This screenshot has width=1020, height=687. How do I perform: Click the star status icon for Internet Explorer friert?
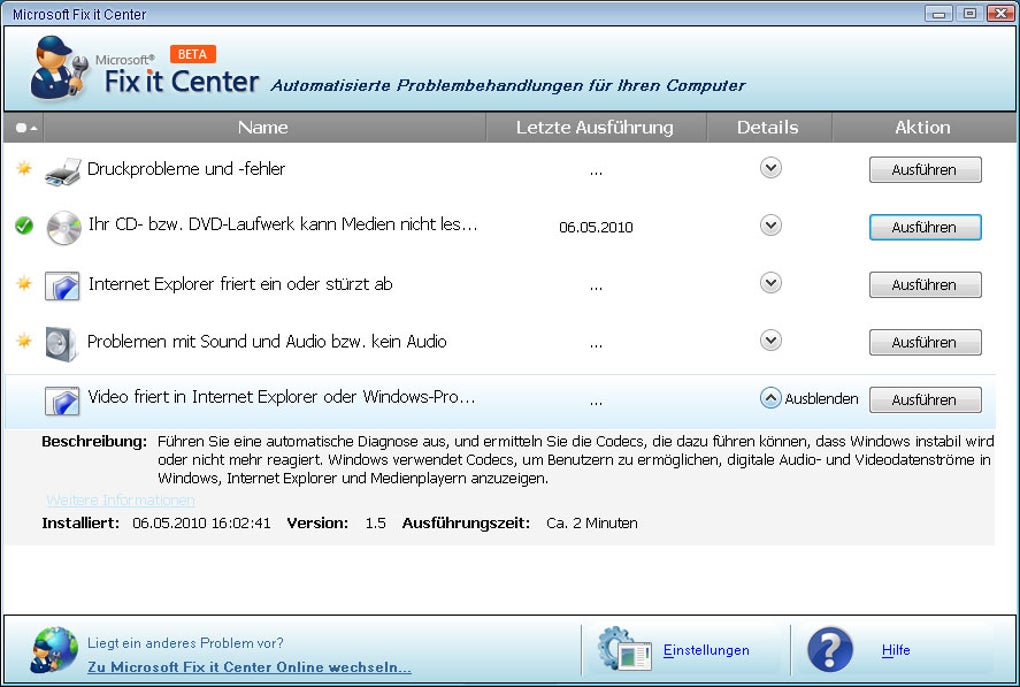(24, 283)
